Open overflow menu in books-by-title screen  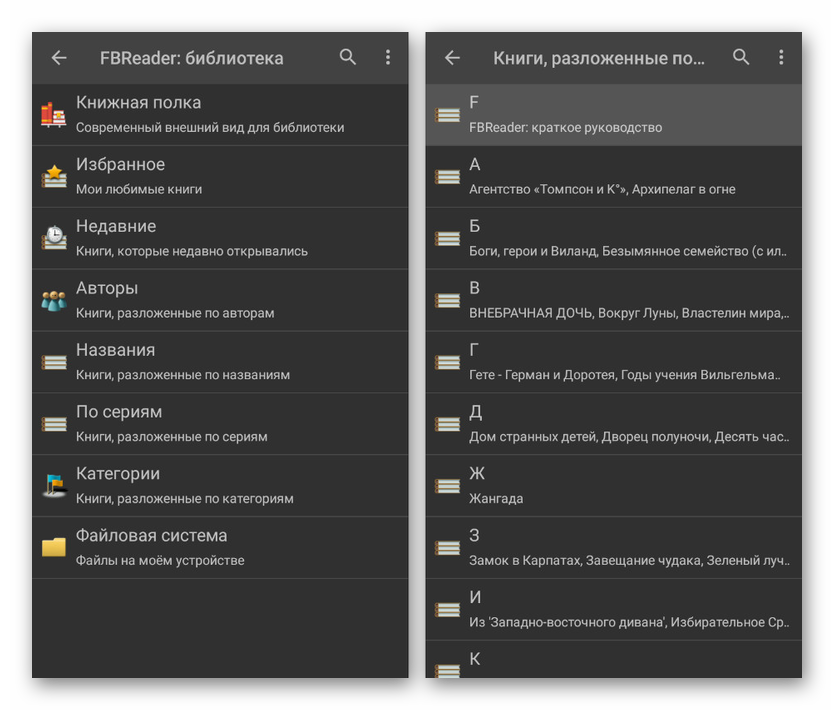pos(781,57)
